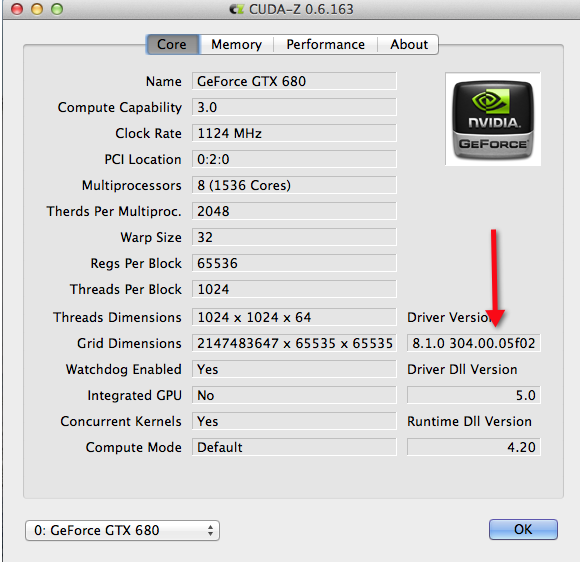Click Threads Dimensions value 1024 x 1024 x 64
The width and height of the screenshot is (580, 562).
(x=294, y=317)
